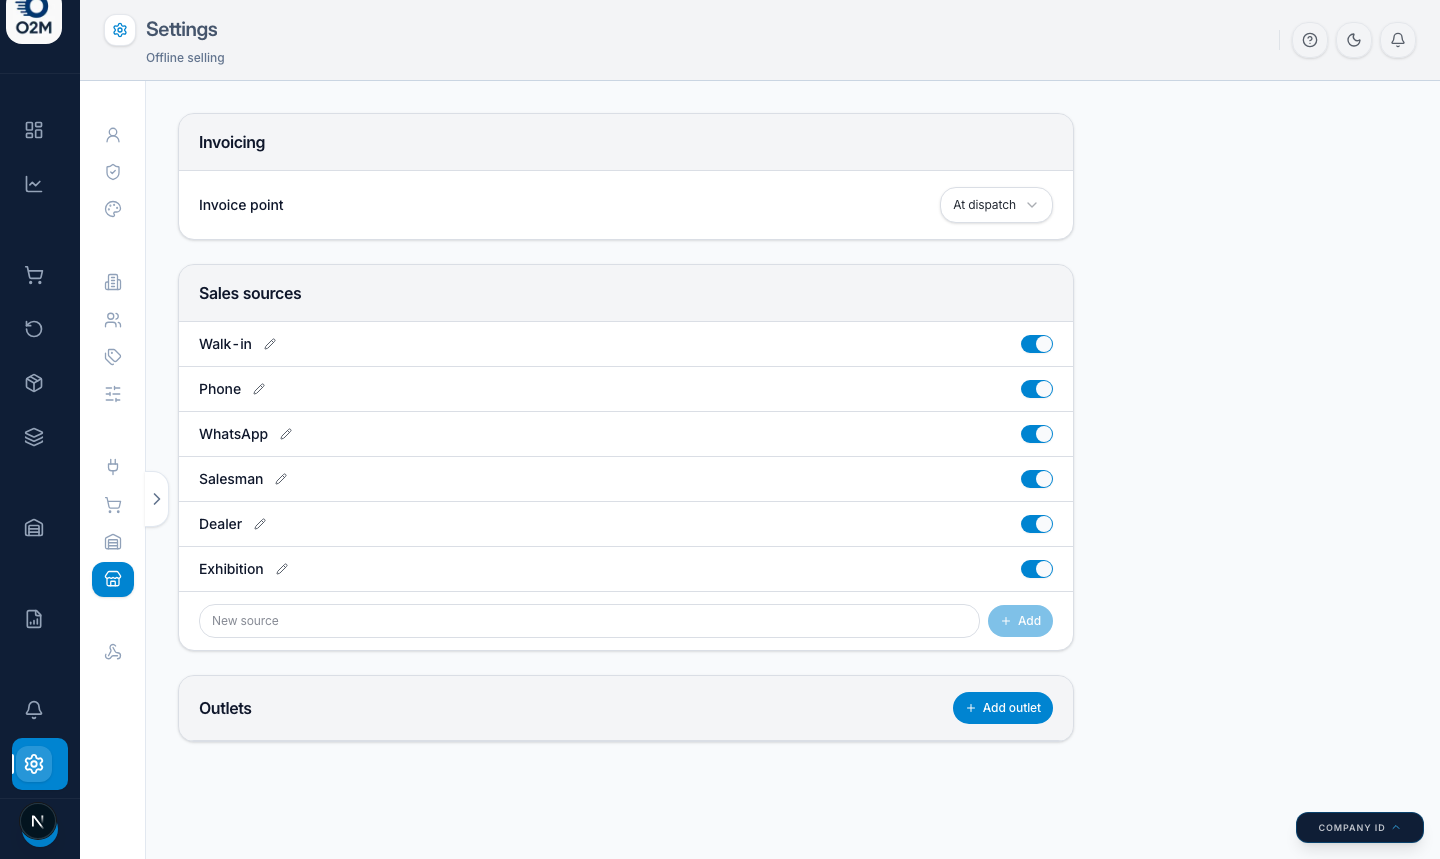Open the warehouse icon in main sidebar
This screenshot has width=1440, height=859.
click(x=34, y=528)
